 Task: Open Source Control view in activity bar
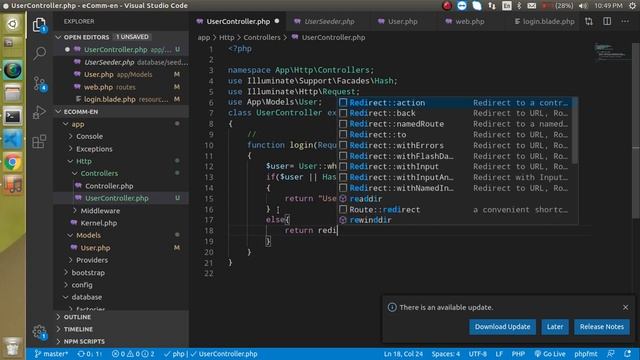[x=40, y=83]
